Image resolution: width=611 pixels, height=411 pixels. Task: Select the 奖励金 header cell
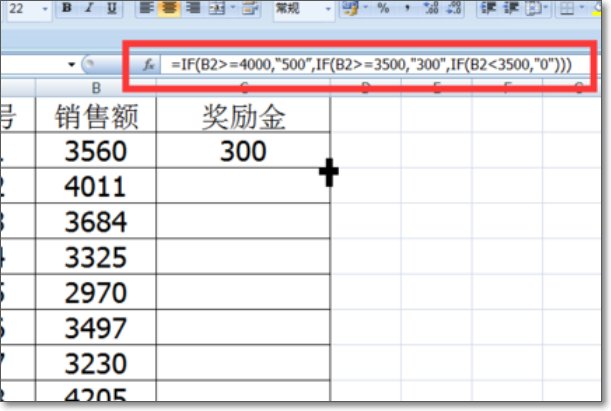(x=243, y=115)
